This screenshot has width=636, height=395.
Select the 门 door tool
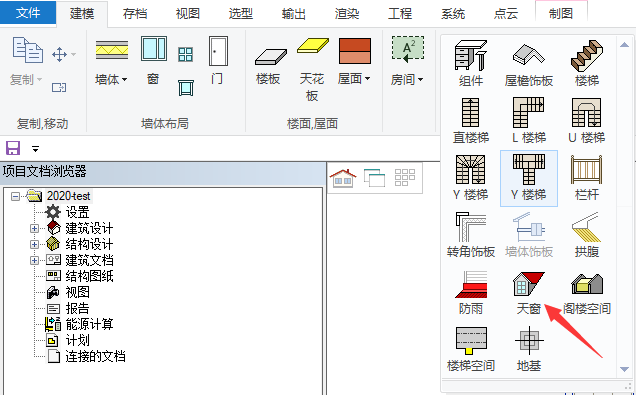click(x=218, y=60)
